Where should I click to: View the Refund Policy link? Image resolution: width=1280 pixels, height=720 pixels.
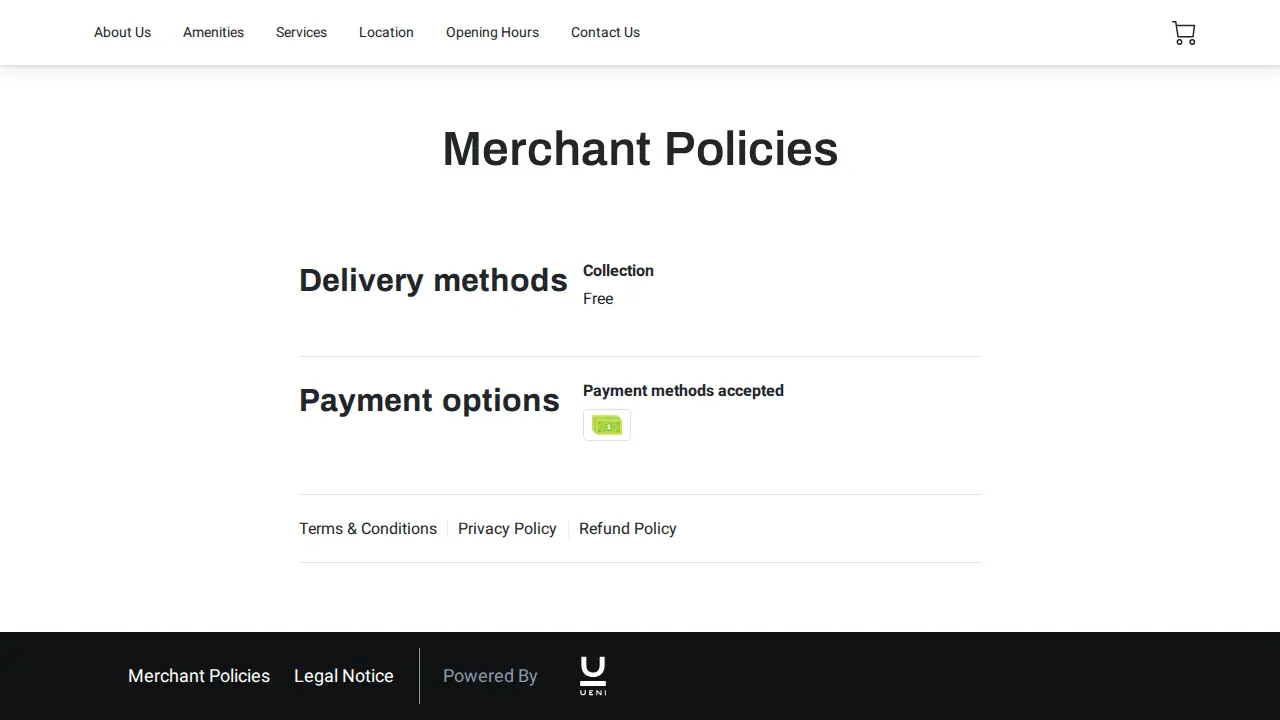tap(628, 528)
